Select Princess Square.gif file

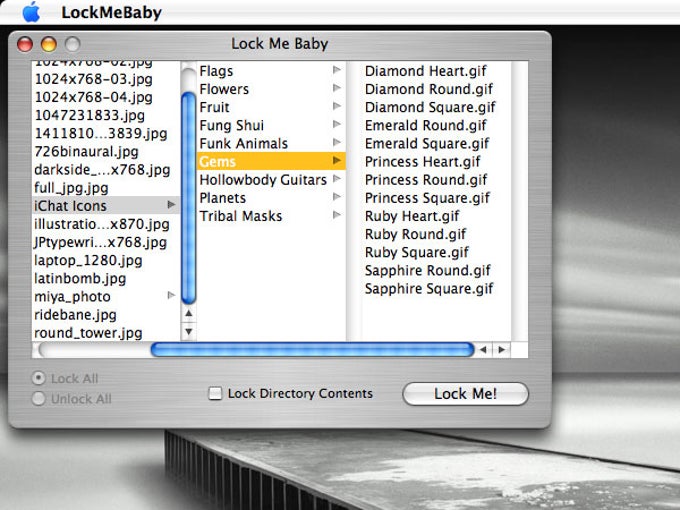tap(427, 198)
